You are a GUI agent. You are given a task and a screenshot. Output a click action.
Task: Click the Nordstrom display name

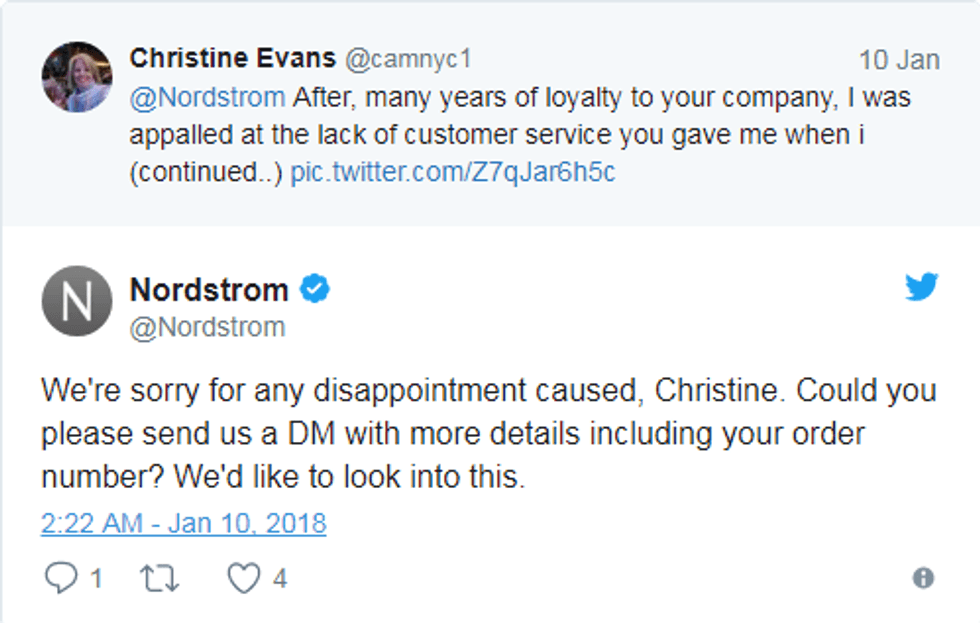point(208,290)
